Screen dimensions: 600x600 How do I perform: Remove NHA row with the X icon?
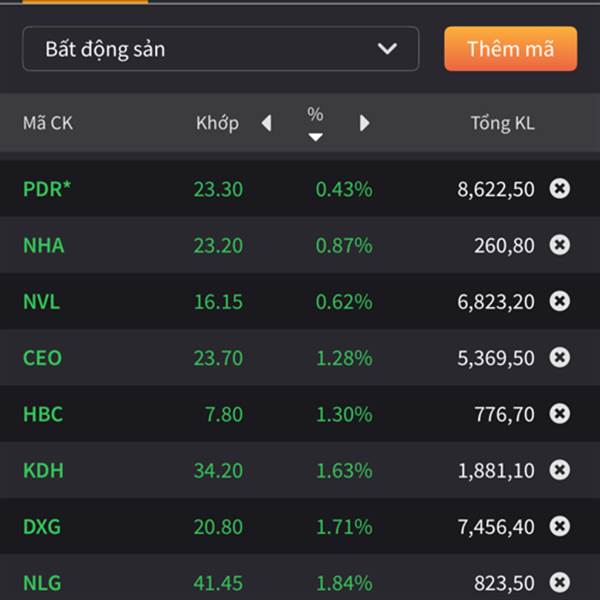point(559,245)
